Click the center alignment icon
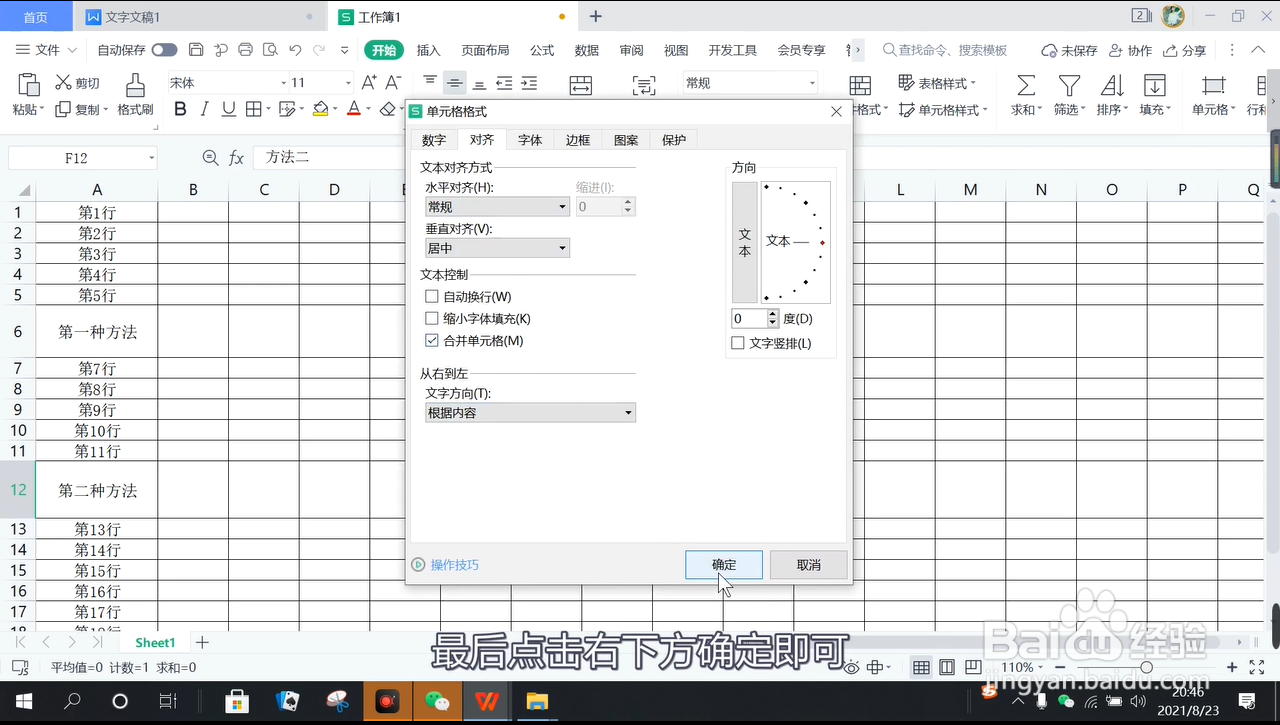This screenshot has height=725, width=1280. coord(455,82)
